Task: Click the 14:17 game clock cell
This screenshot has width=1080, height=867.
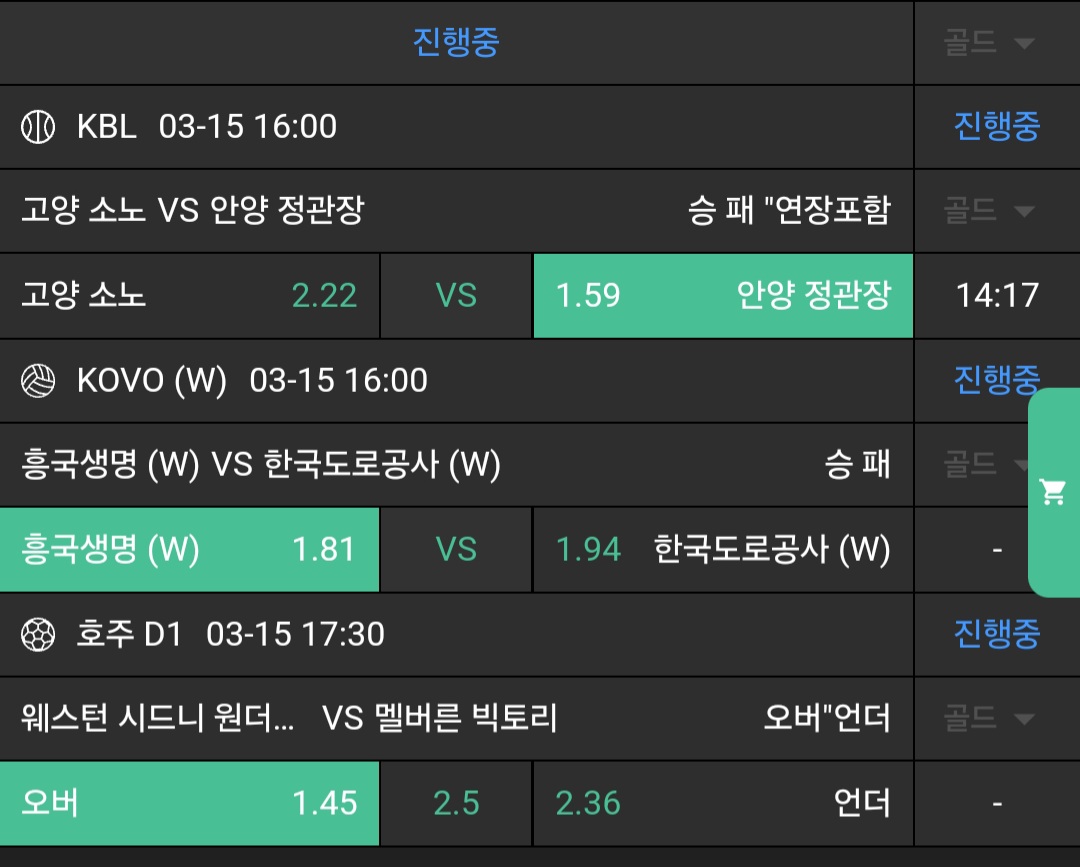Action: click(x=997, y=296)
